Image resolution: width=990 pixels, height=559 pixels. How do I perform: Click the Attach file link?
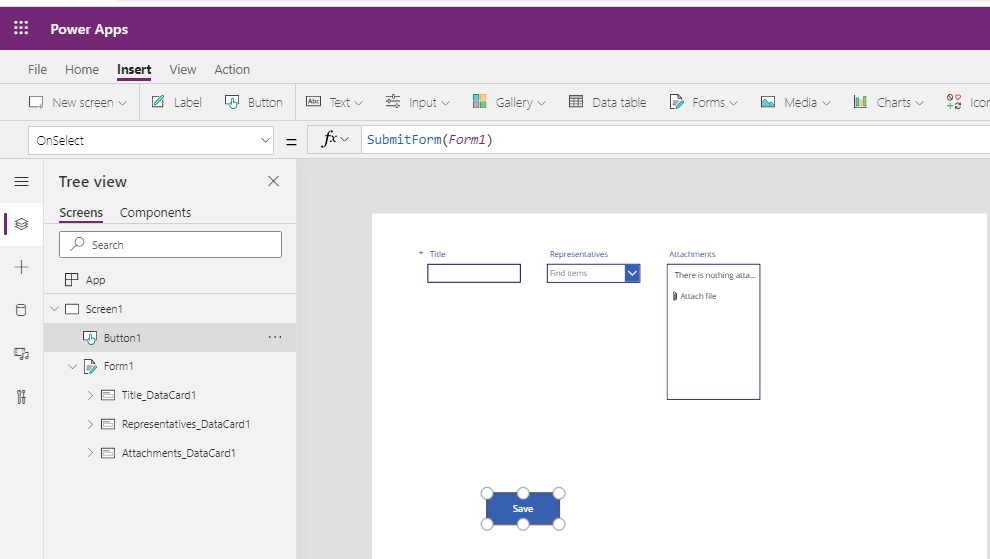[695, 296]
